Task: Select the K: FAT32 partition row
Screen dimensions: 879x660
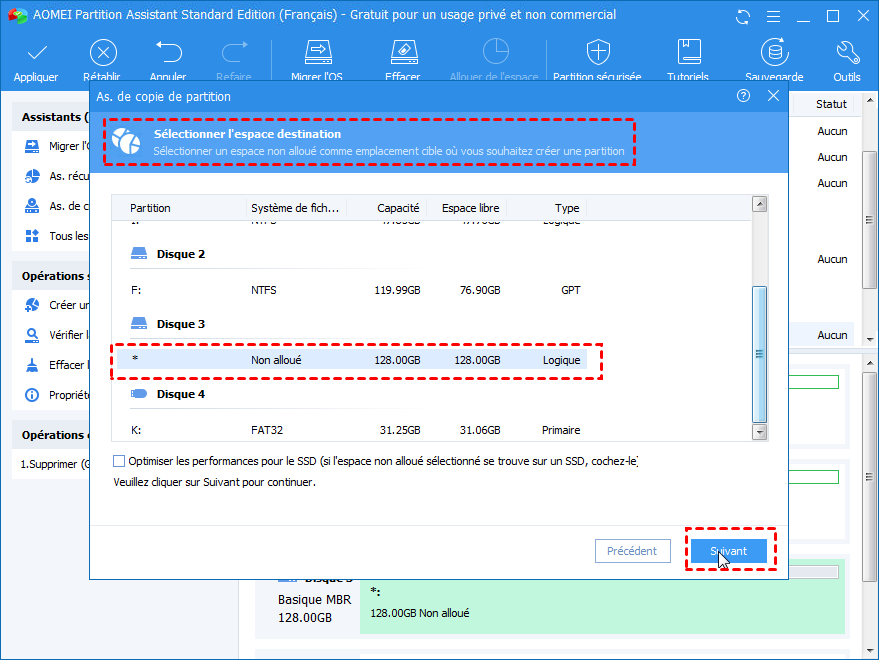Action: coord(351,430)
